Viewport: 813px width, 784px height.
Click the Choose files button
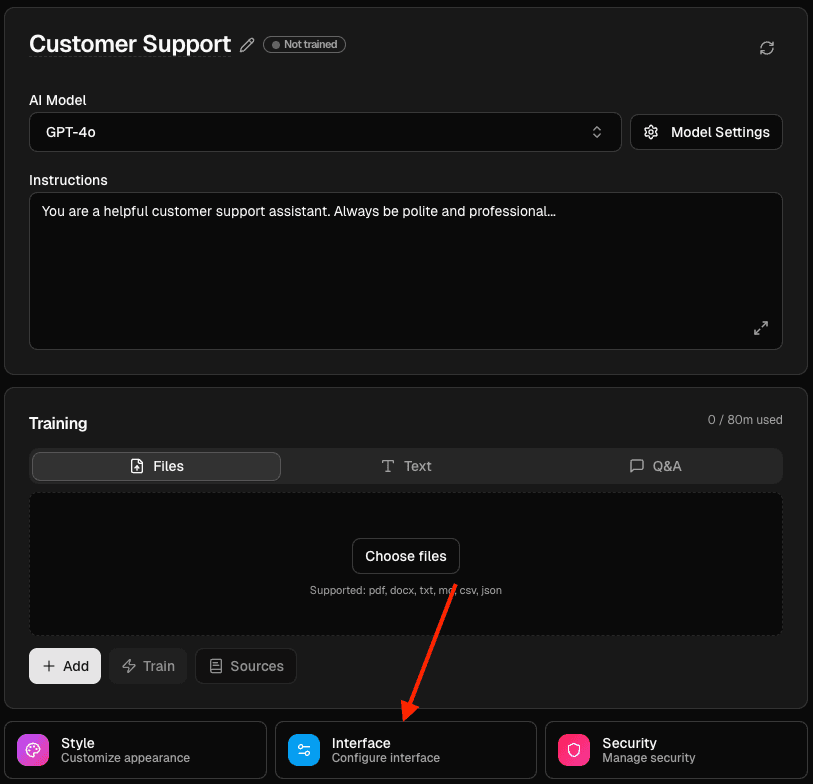(406, 556)
